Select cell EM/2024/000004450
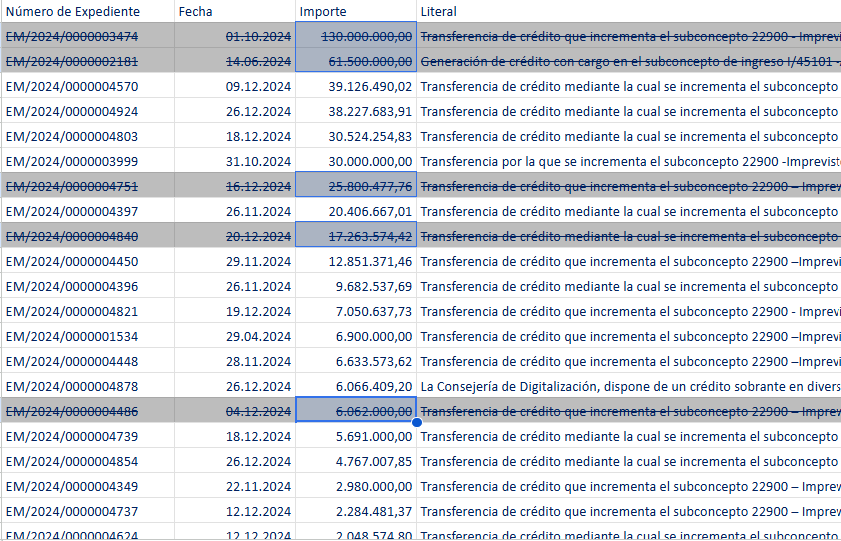Viewport: 841px width, 541px height. [87, 262]
